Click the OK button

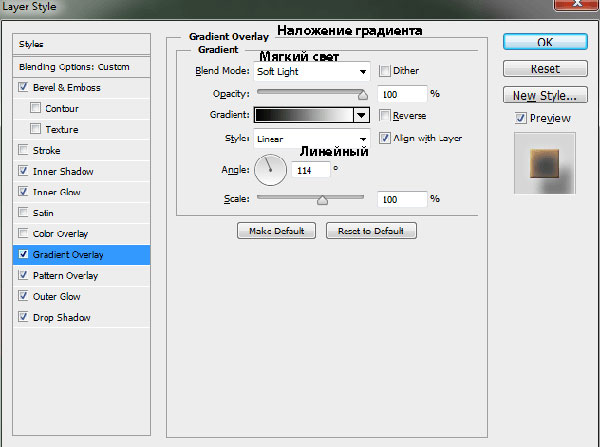(545, 42)
